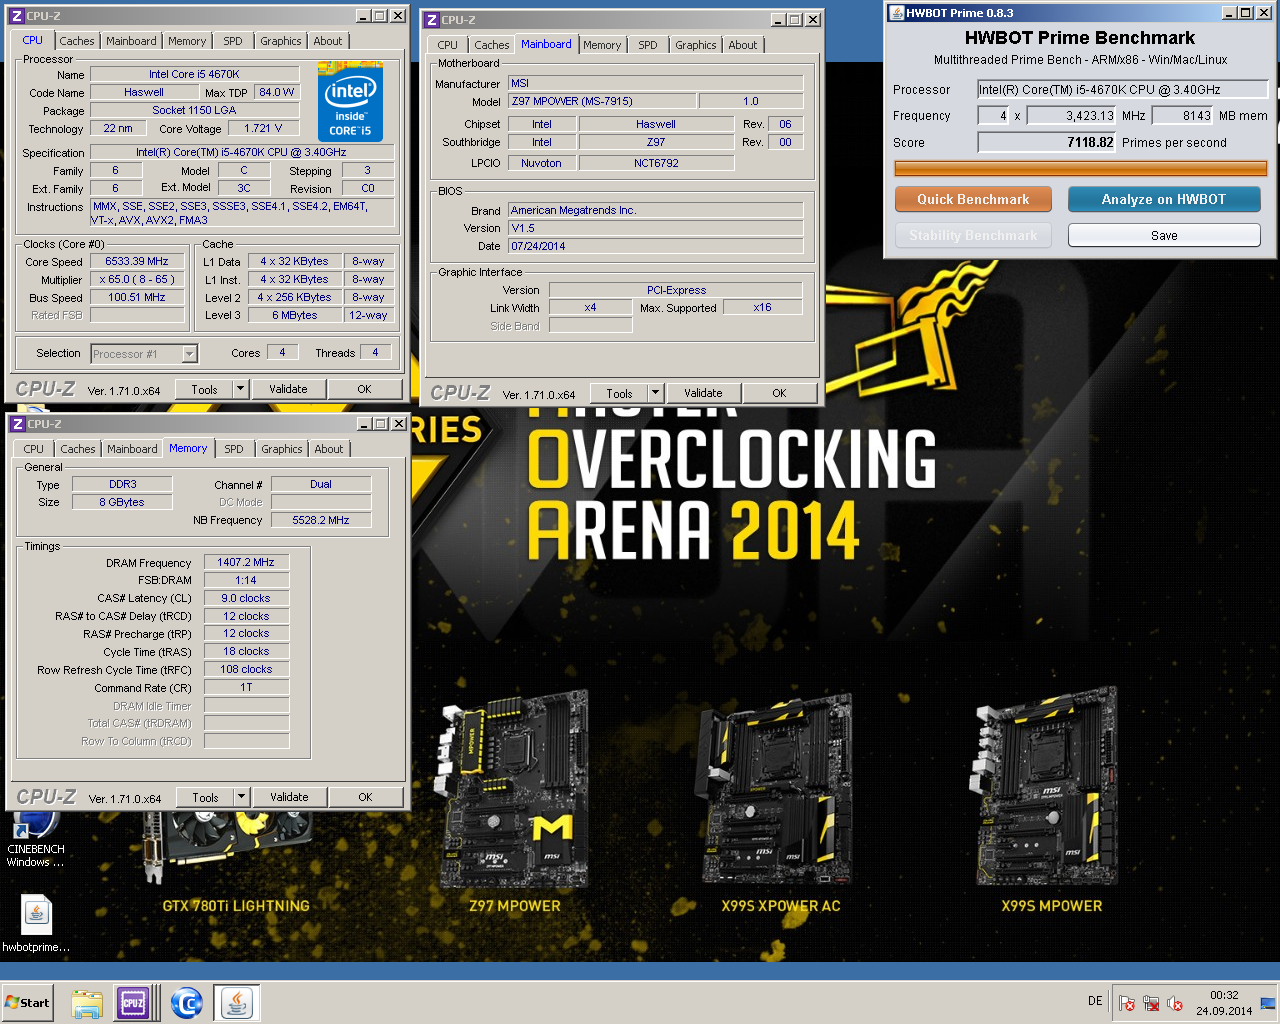Click the CAS# Latency 9.0 clocks value
The image size is (1280, 1024).
pos(246,598)
